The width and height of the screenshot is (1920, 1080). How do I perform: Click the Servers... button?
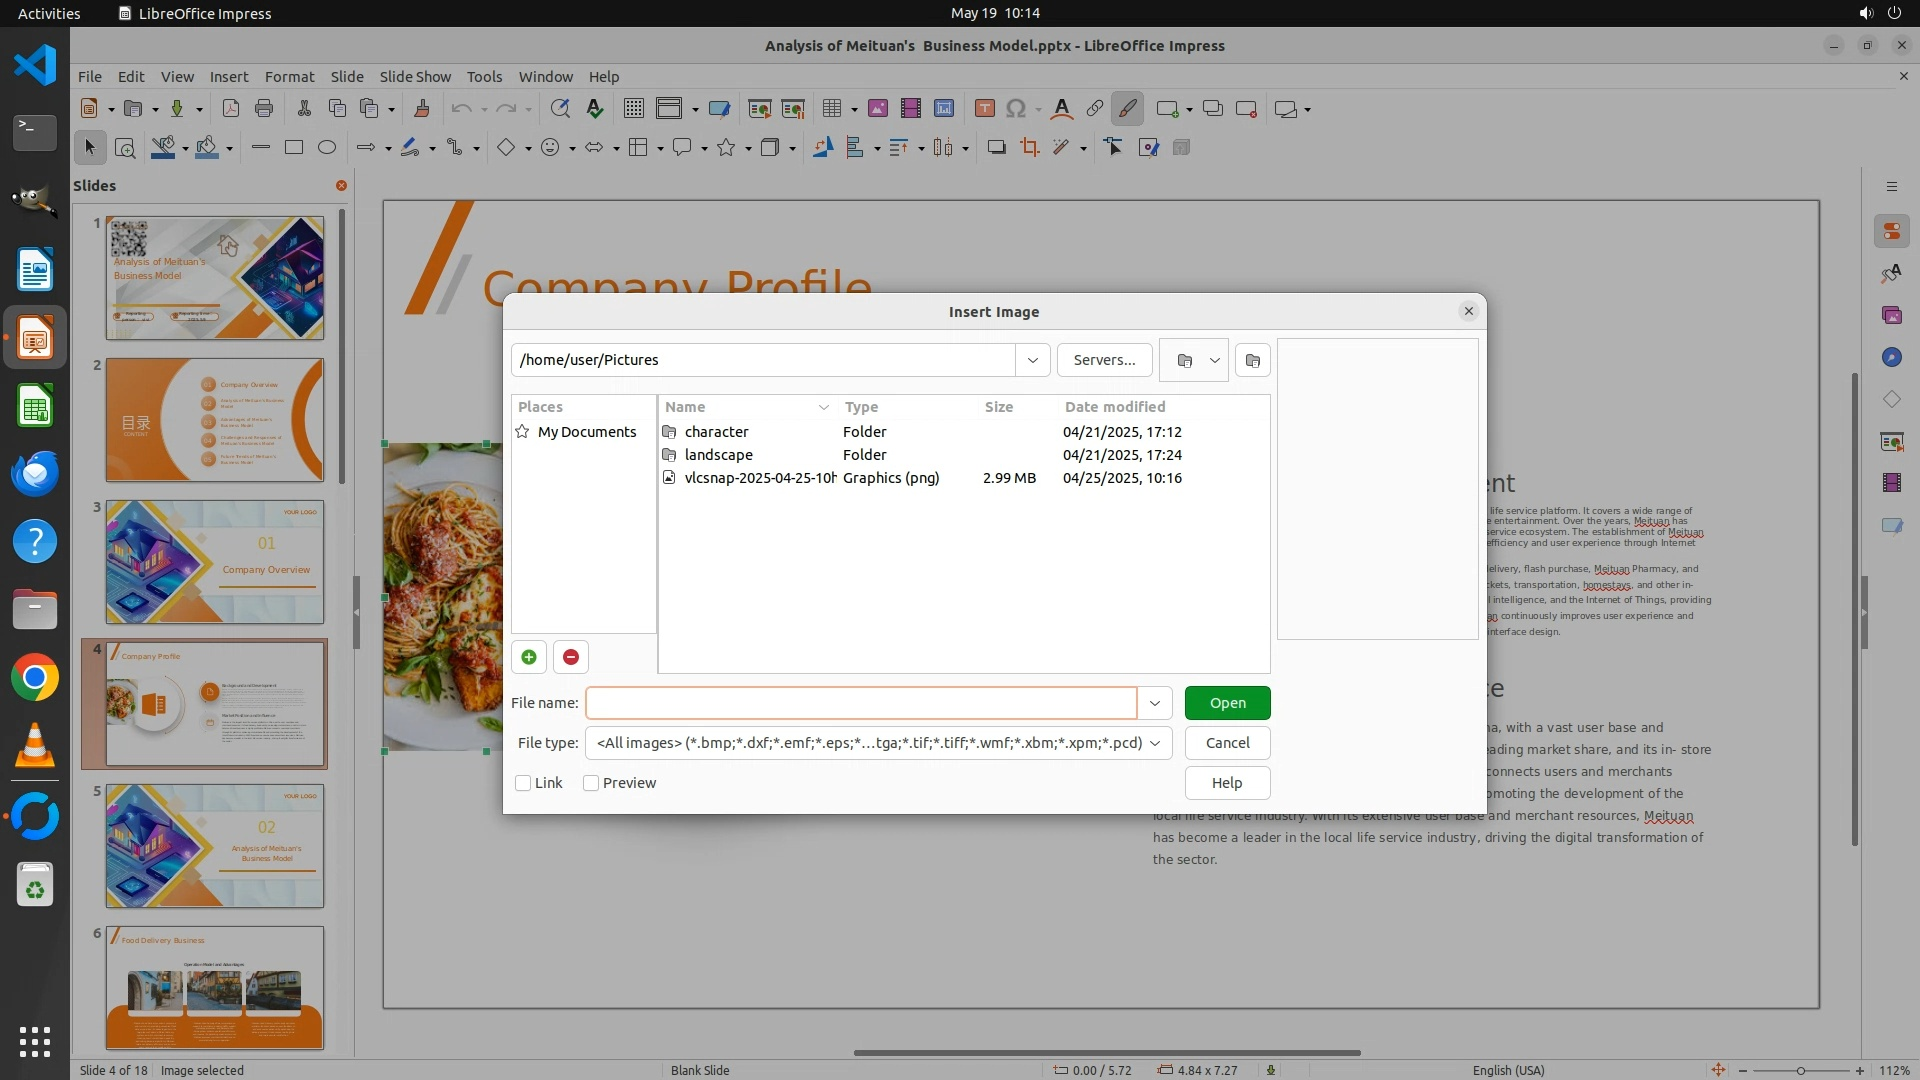pyautogui.click(x=1104, y=360)
